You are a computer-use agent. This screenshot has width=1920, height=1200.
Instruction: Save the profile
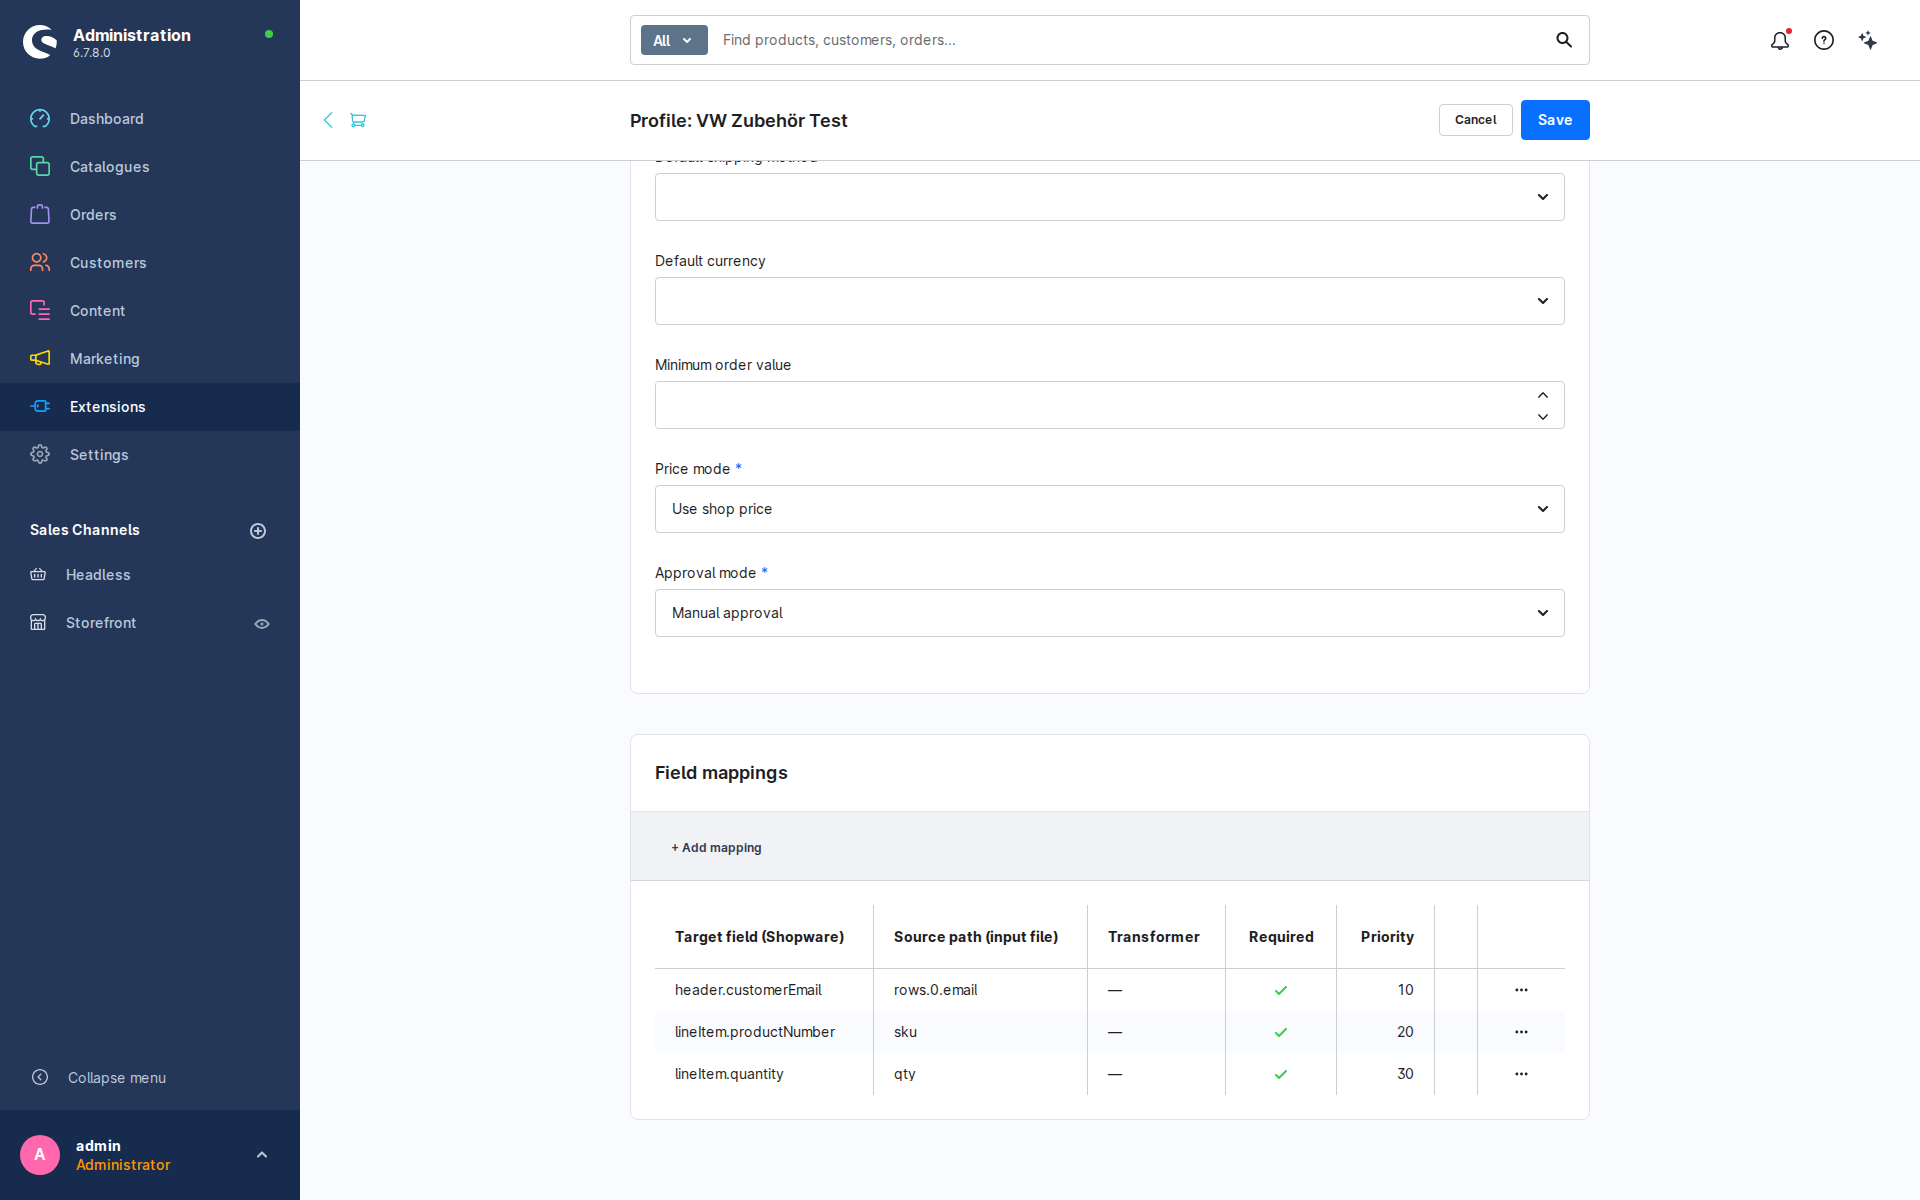(x=1555, y=120)
